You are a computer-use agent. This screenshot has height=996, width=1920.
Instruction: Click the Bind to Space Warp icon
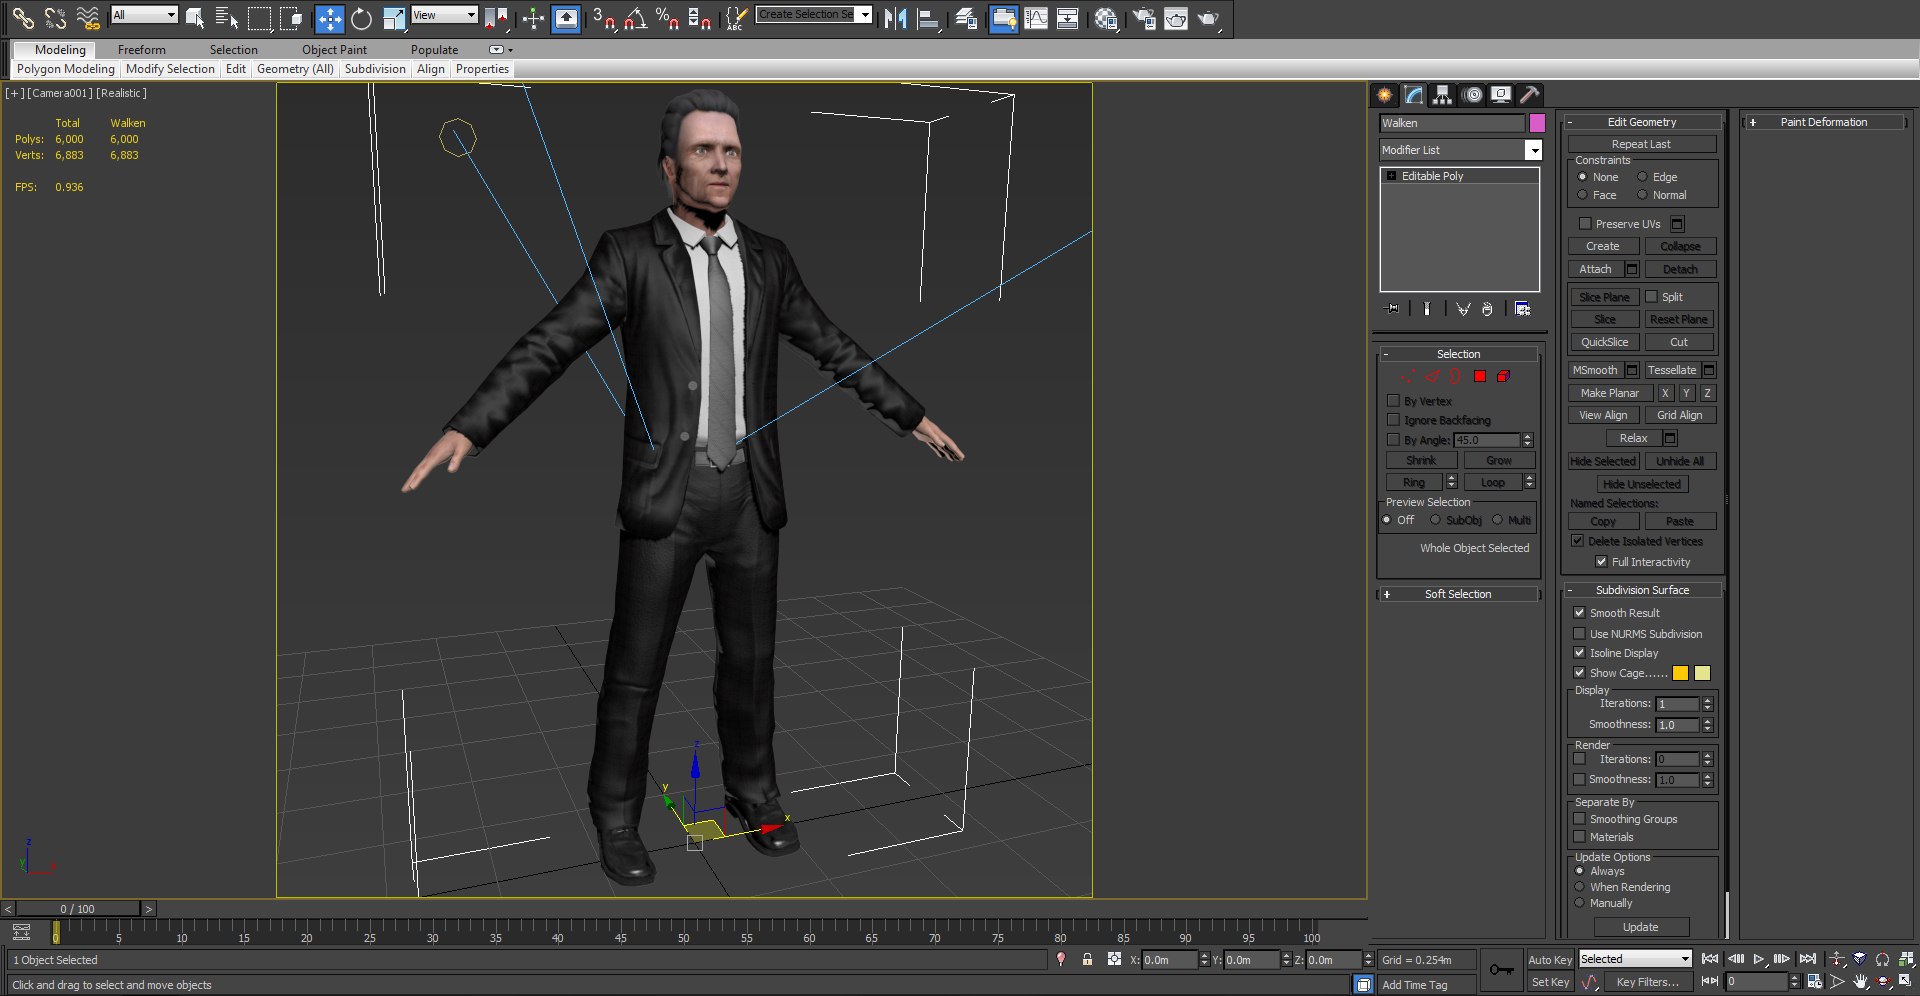(x=88, y=17)
